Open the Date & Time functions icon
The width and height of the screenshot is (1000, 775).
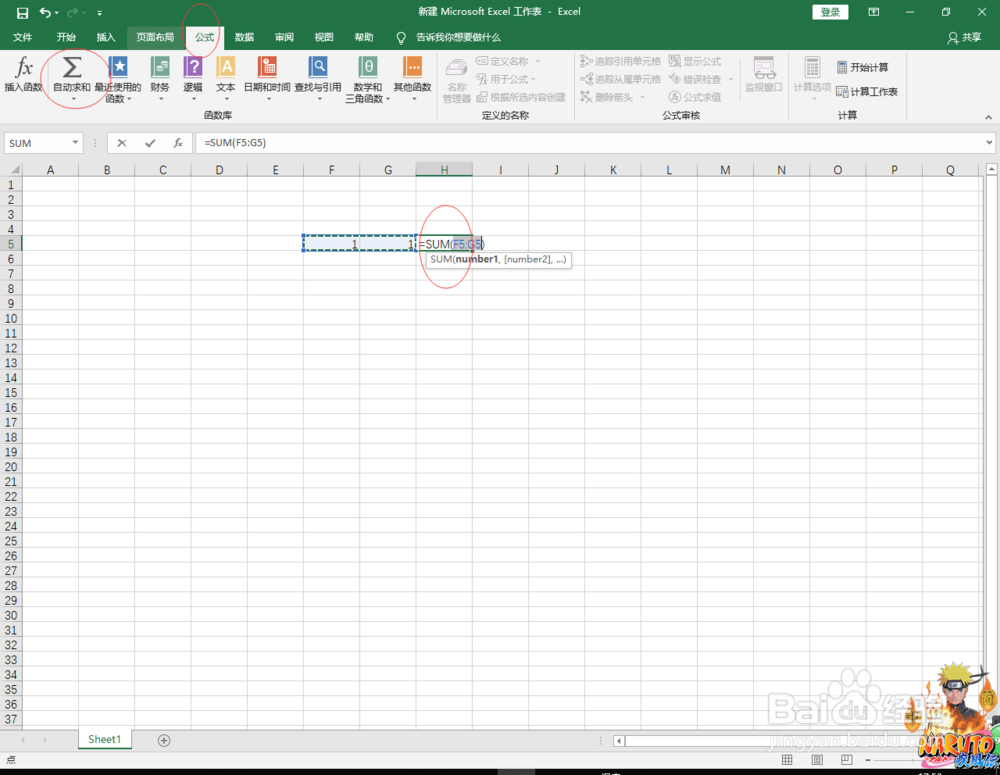[267, 67]
